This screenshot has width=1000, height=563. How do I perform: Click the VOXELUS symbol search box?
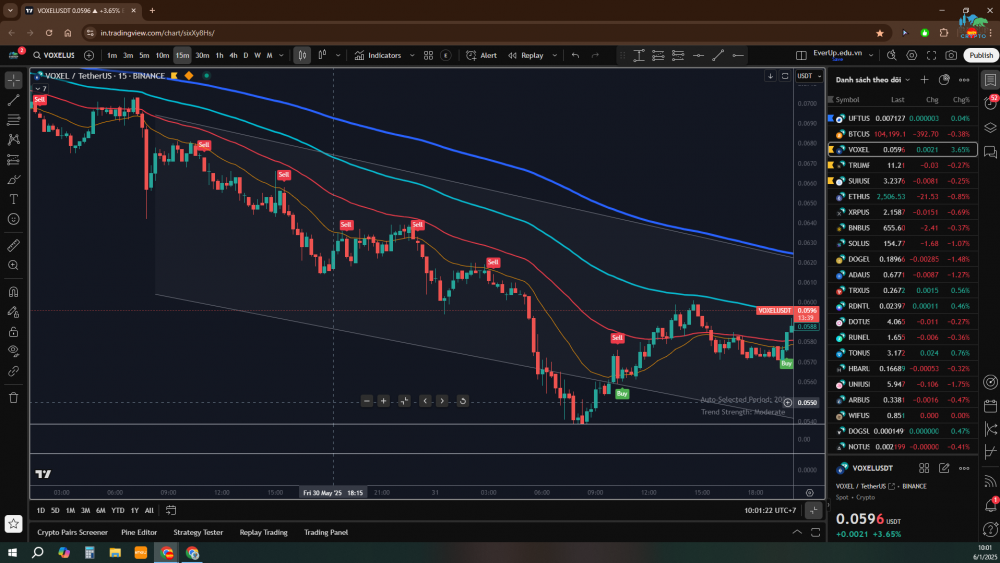[x=54, y=55]
